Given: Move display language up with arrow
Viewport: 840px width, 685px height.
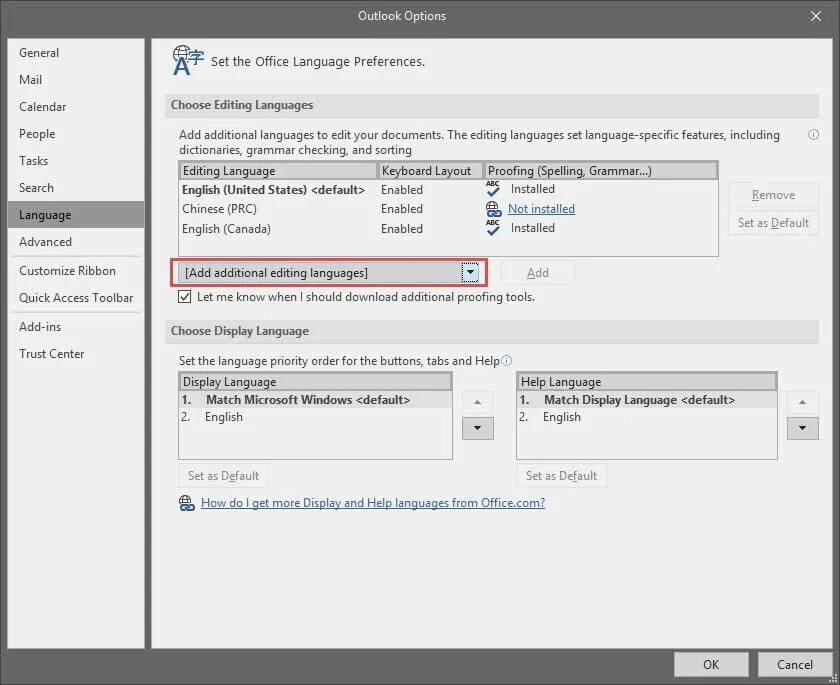Looking at the screenshot, I should point(477,402).
